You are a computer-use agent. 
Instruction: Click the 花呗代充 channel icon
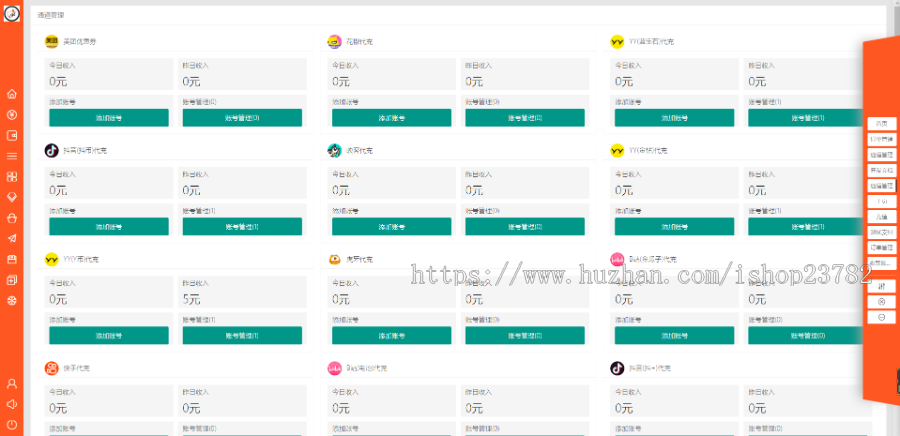(335, 41)
